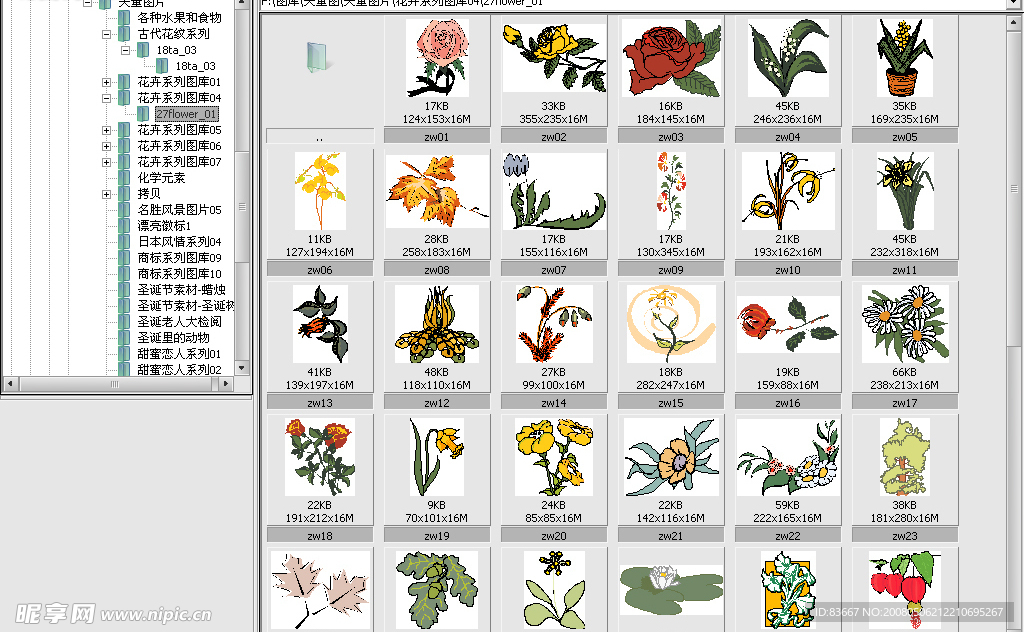Viewport: 1024px width, 632px height.
Task: Click the folder tree scroll left arrow
Action: (10, 383)
